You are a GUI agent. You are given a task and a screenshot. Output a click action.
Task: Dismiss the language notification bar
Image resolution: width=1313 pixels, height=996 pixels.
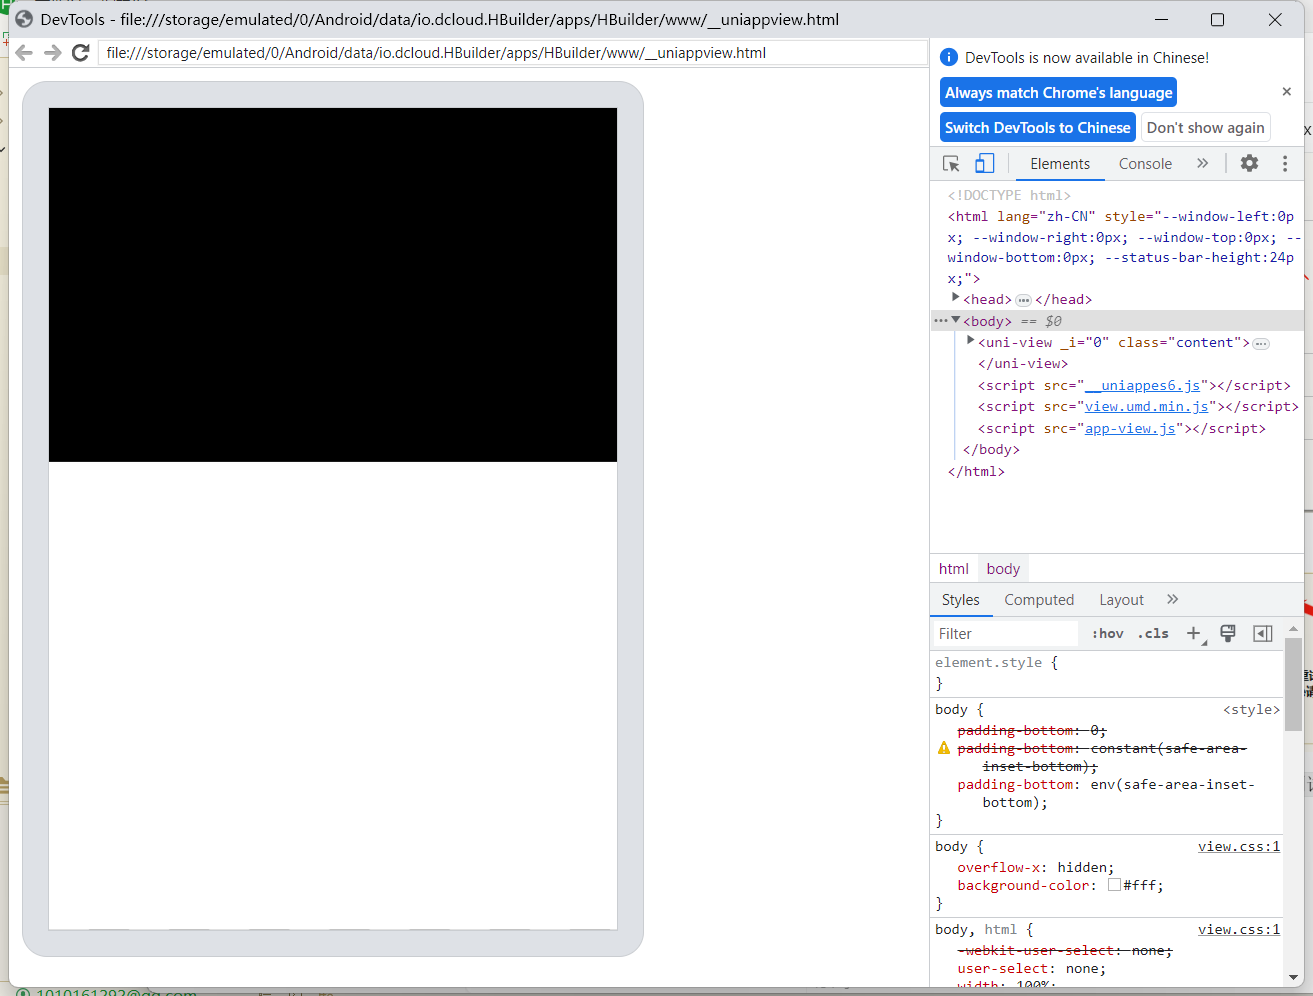pos(1287,91)
